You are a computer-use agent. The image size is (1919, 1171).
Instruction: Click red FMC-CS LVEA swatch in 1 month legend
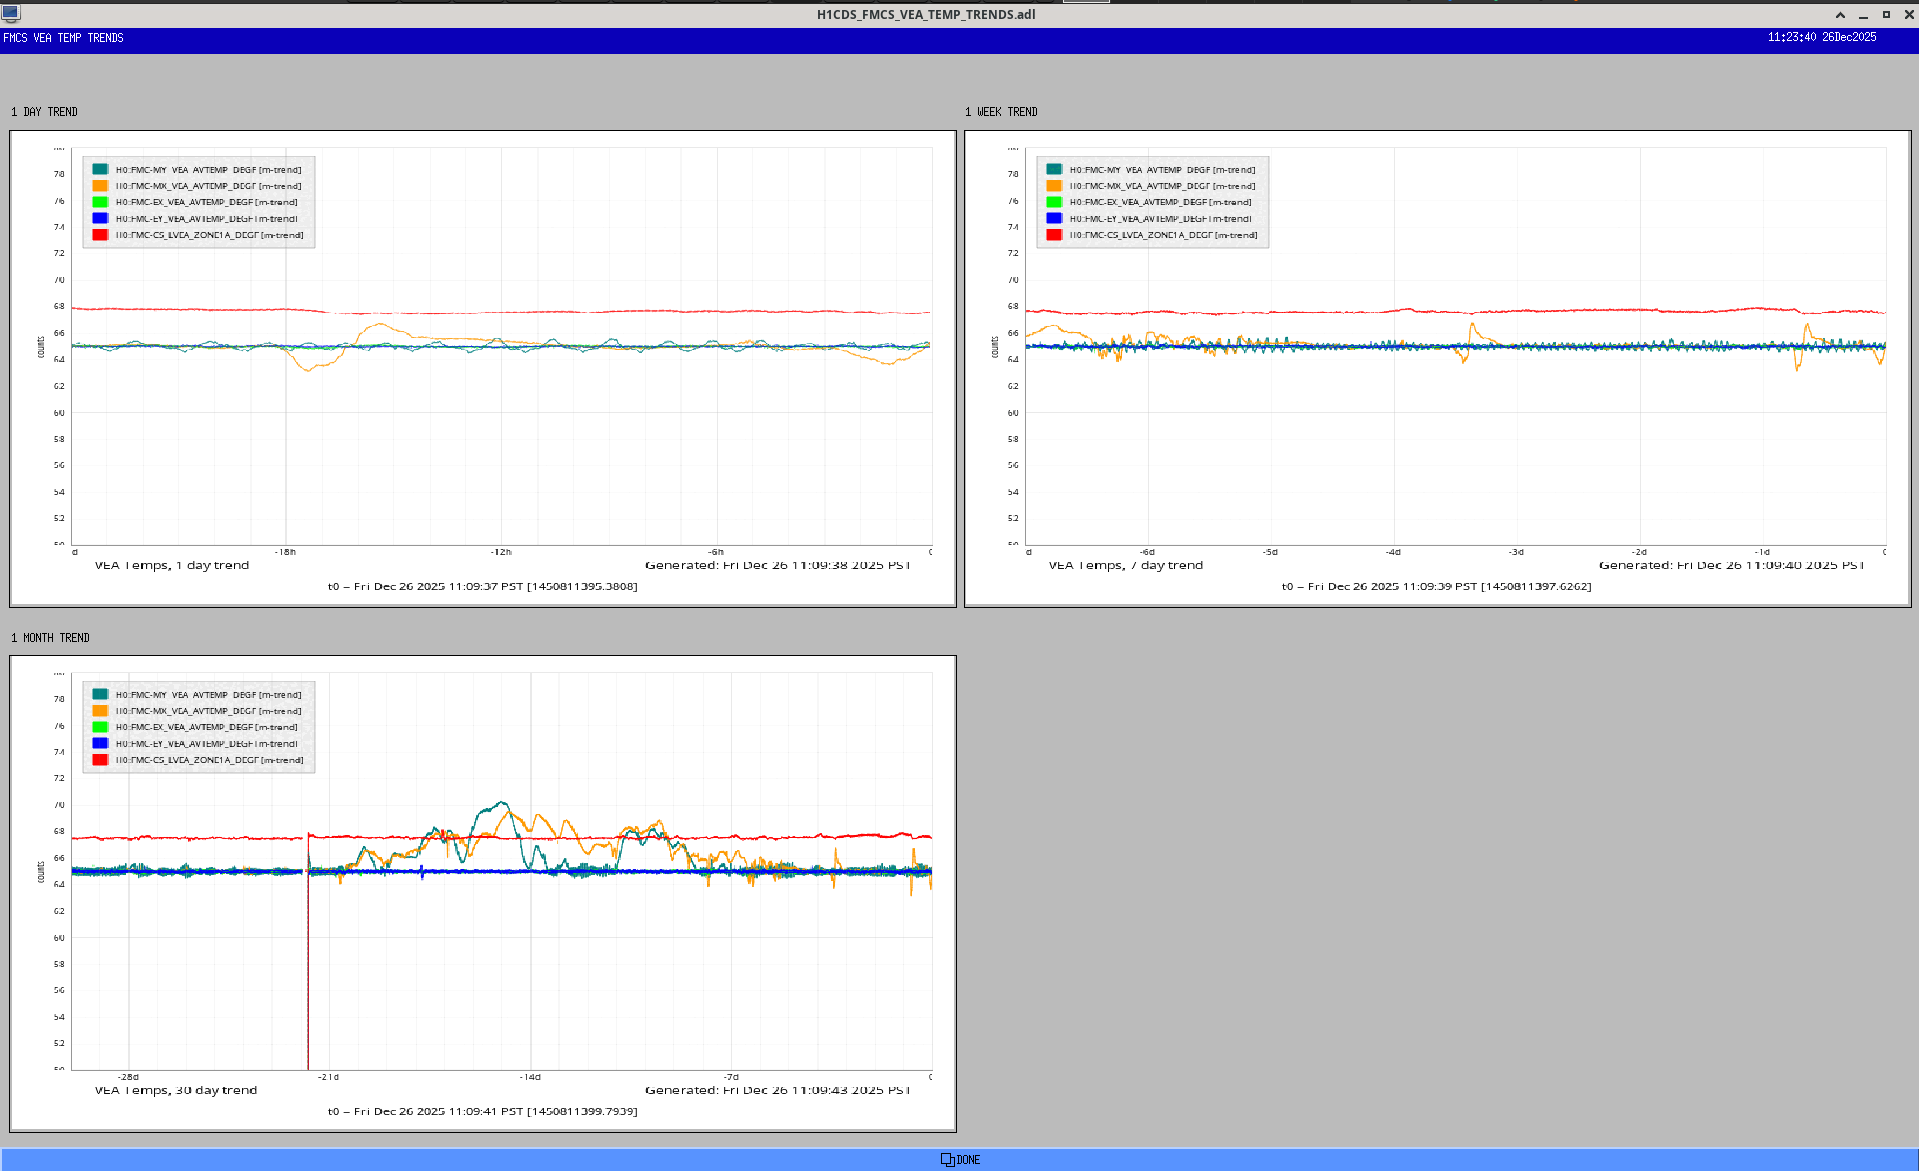click(100, 760)
